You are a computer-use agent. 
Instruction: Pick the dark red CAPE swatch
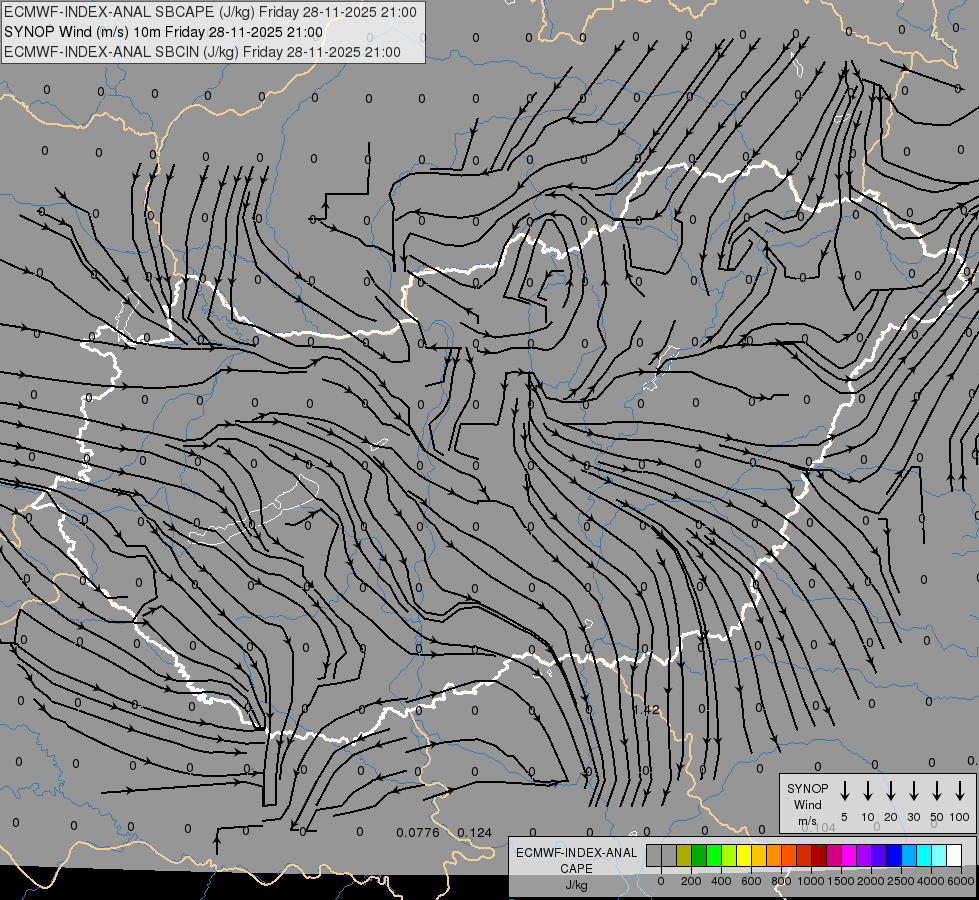coord(819,855)
